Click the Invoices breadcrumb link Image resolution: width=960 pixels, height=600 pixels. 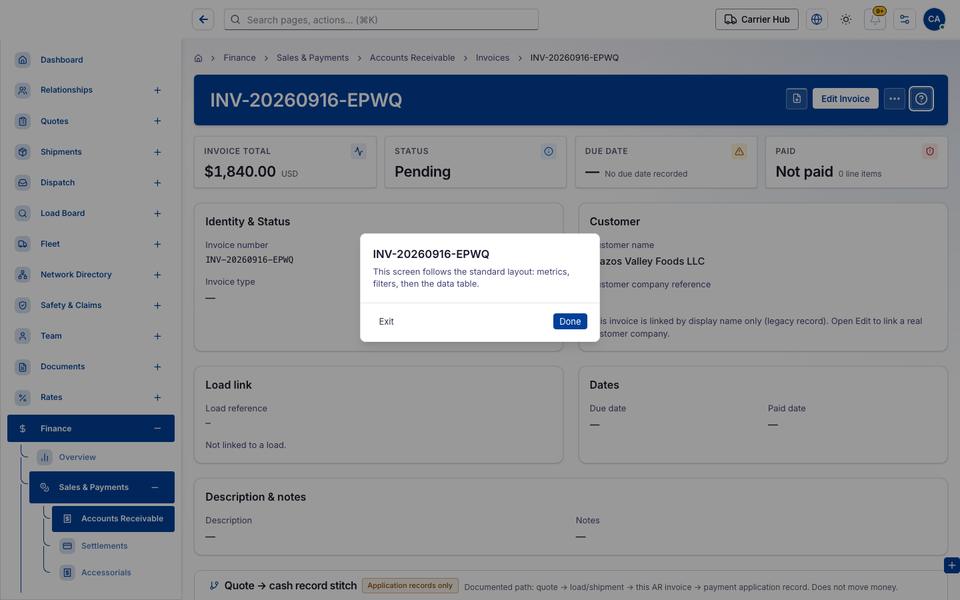492,58
